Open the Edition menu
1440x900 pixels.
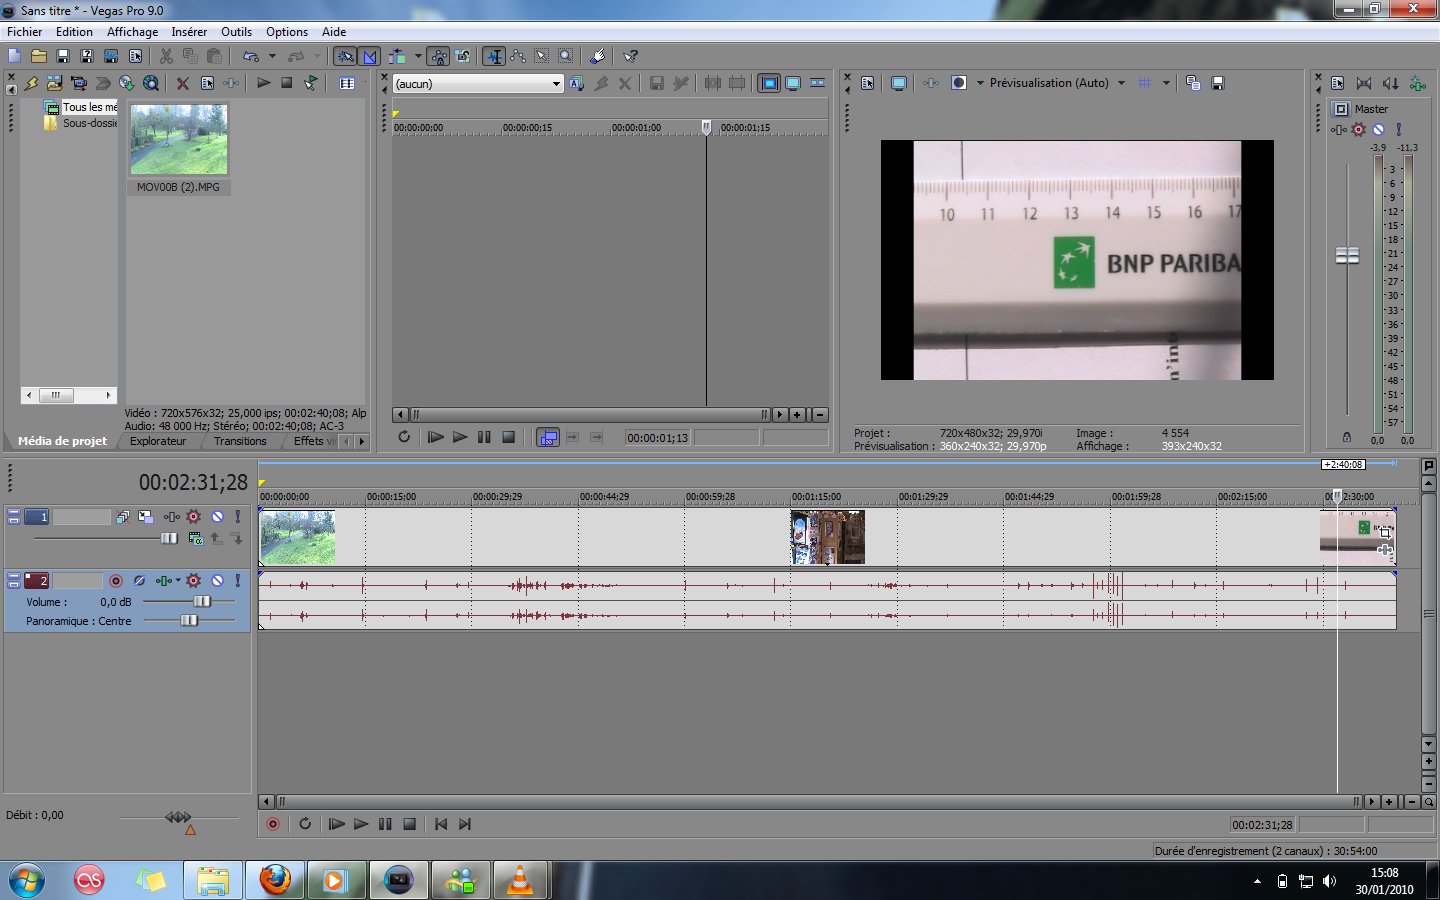tap(74, 32)
